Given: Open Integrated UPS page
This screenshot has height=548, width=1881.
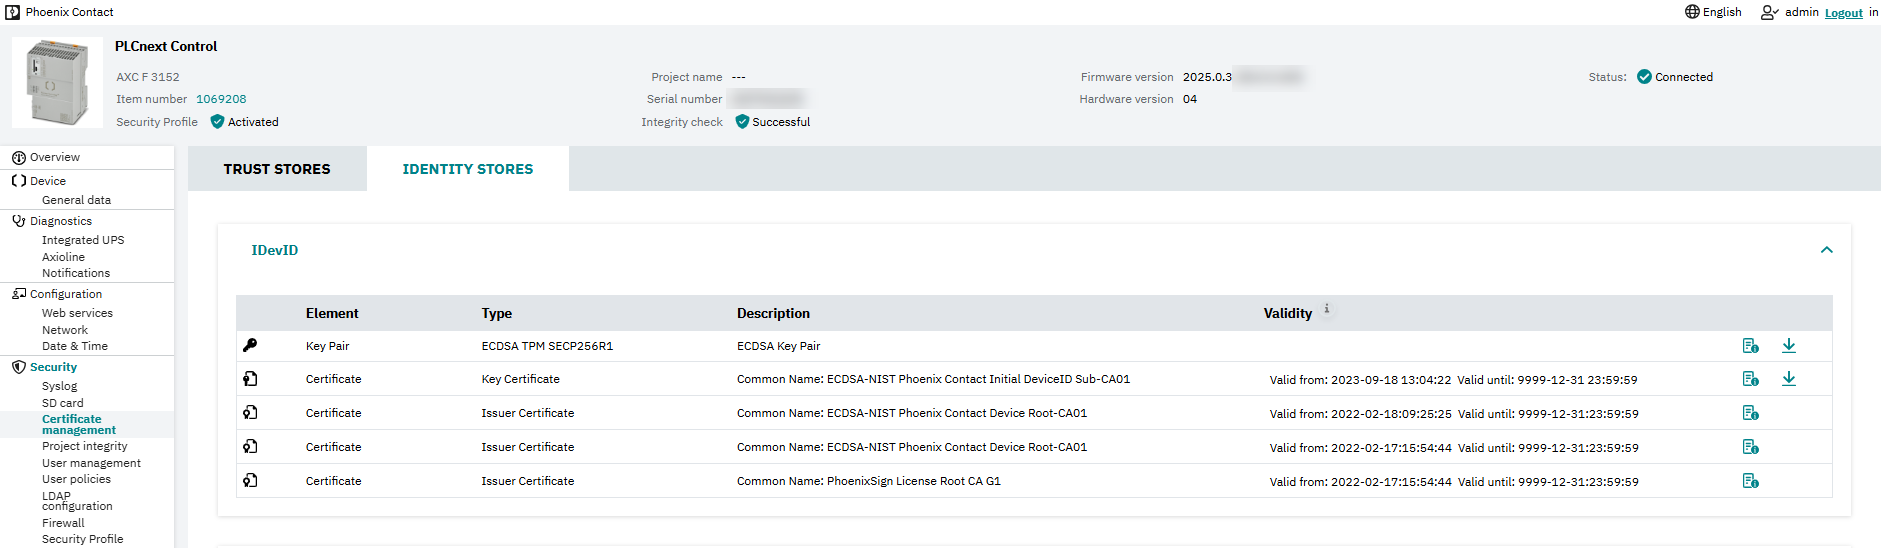Looking at the screenshot, I should pos(83,240).
